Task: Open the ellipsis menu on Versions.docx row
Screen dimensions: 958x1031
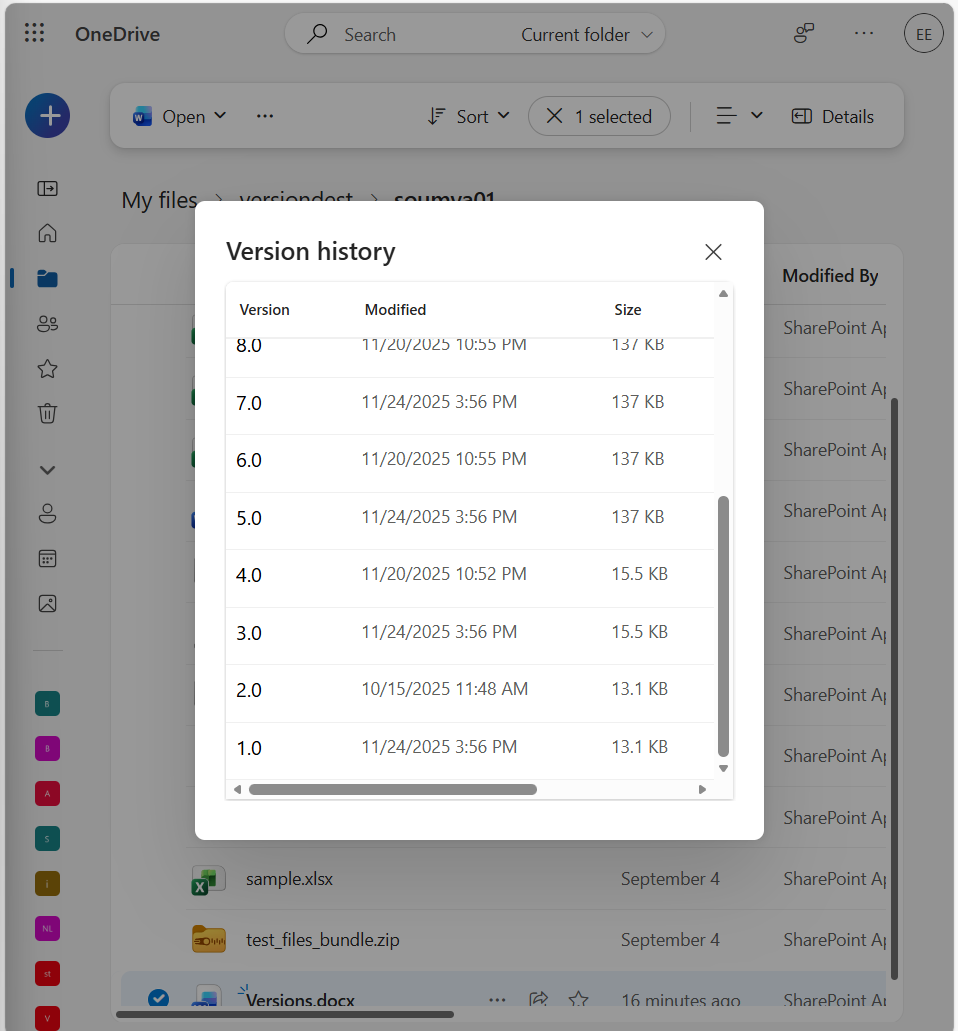Action: point(497,999)
